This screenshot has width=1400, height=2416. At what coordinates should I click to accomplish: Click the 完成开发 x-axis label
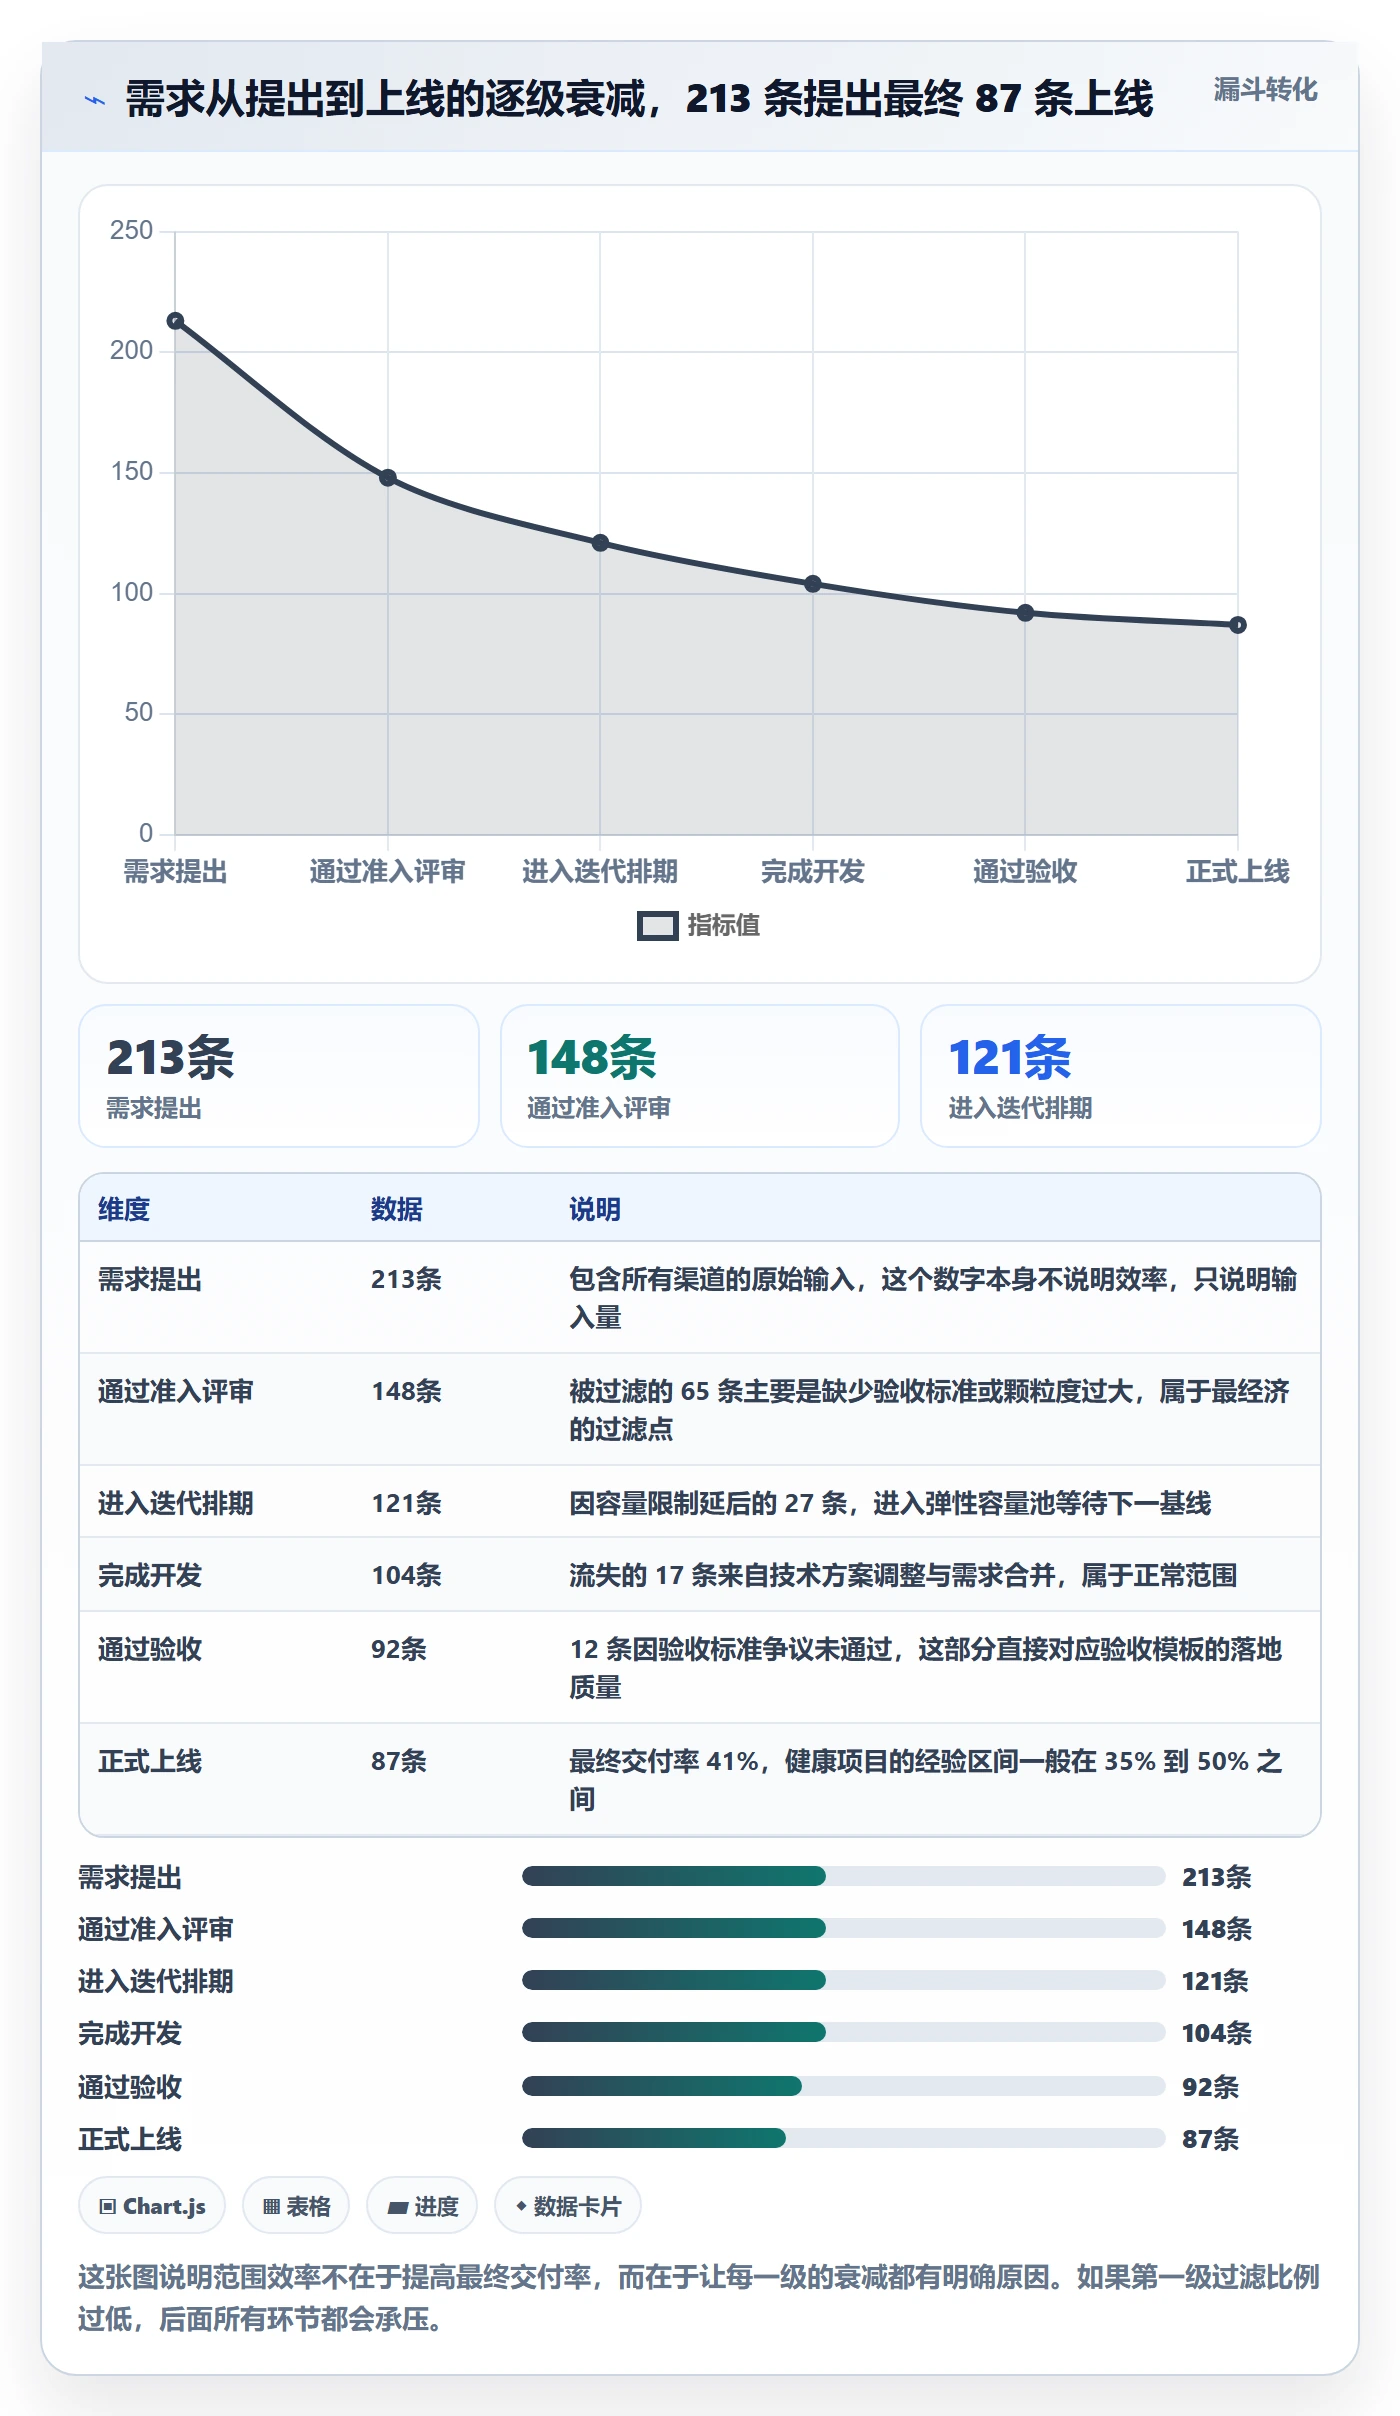coord(813,872)
